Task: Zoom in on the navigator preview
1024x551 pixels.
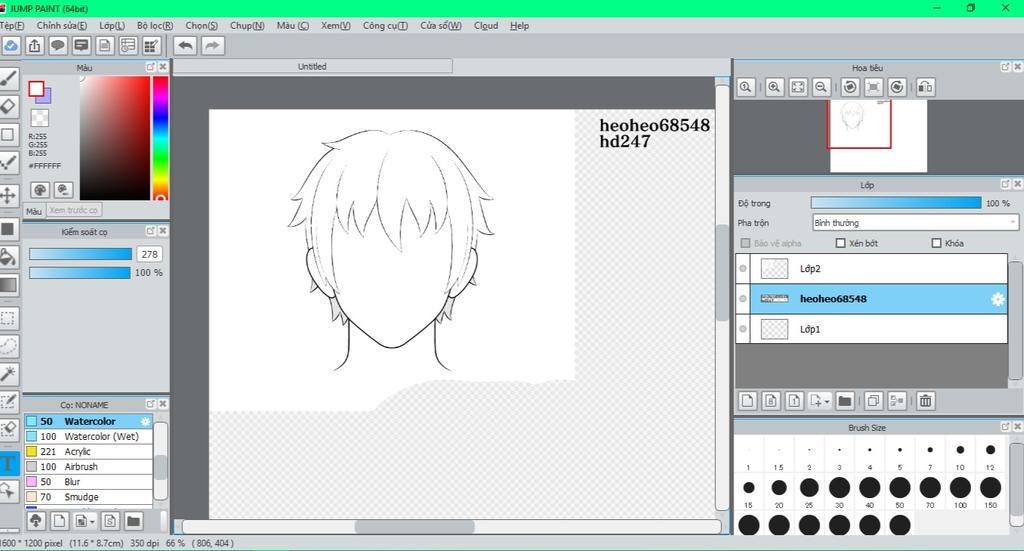Action: click(774, 87)
